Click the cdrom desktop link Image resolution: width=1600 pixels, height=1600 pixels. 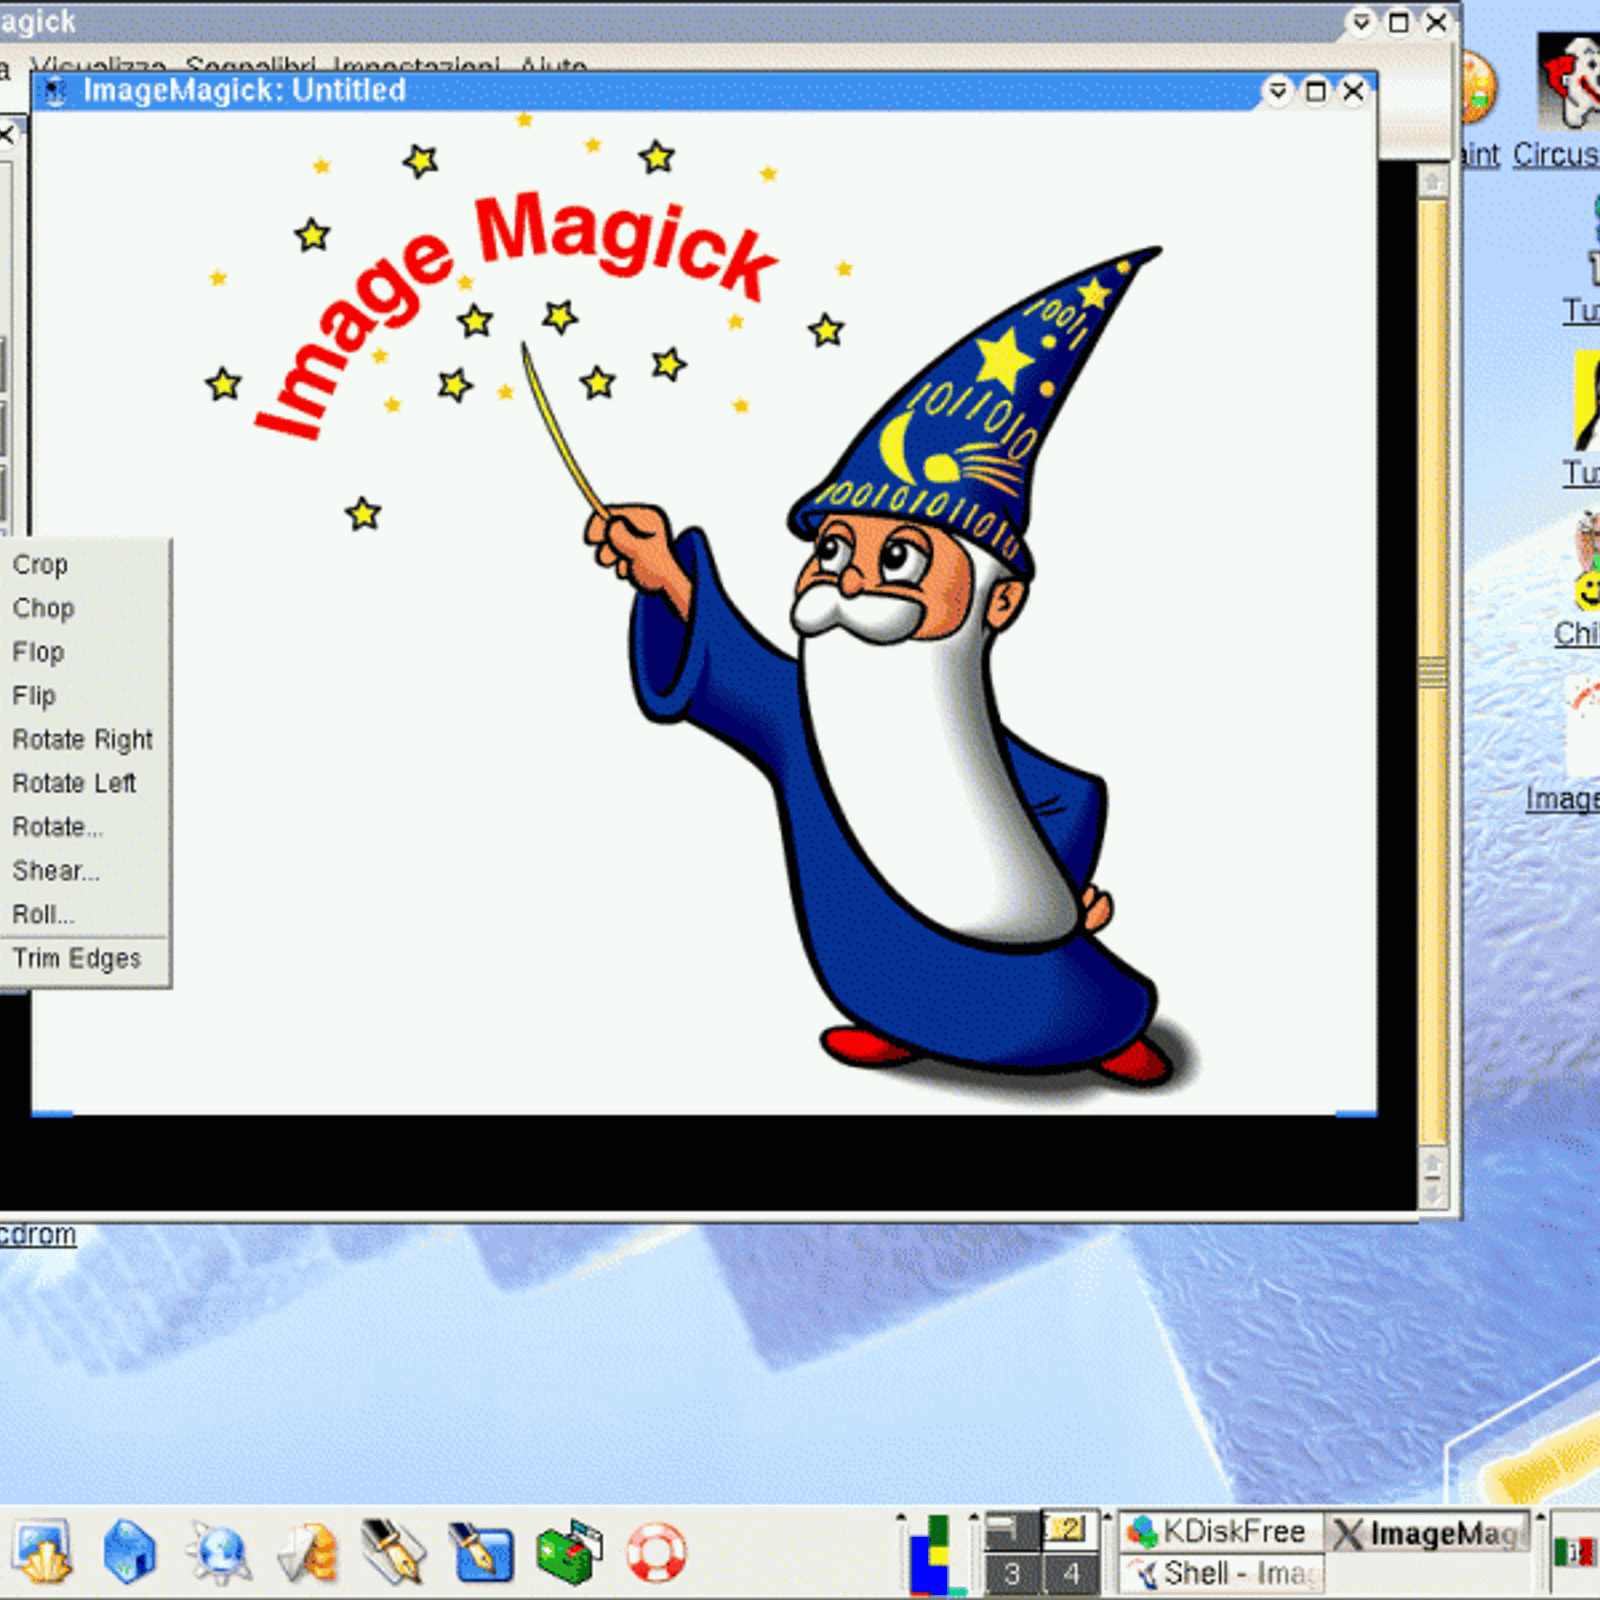[x=38, y=1235]
